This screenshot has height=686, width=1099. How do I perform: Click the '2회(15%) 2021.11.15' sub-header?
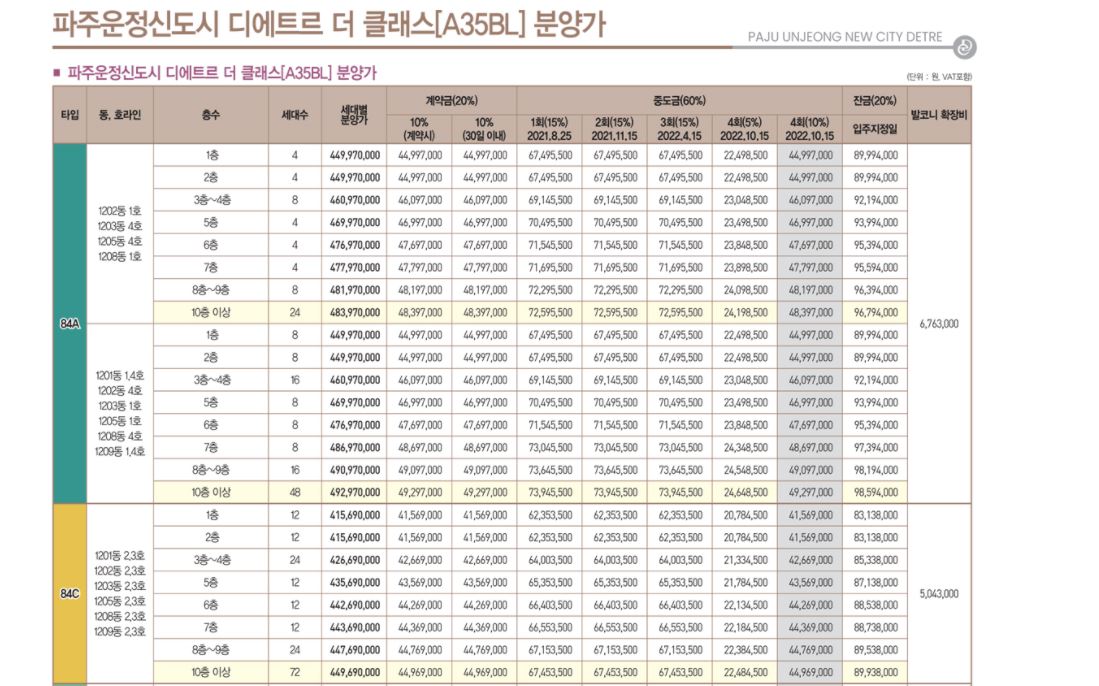pyautogui.click(x=615, y=129)
